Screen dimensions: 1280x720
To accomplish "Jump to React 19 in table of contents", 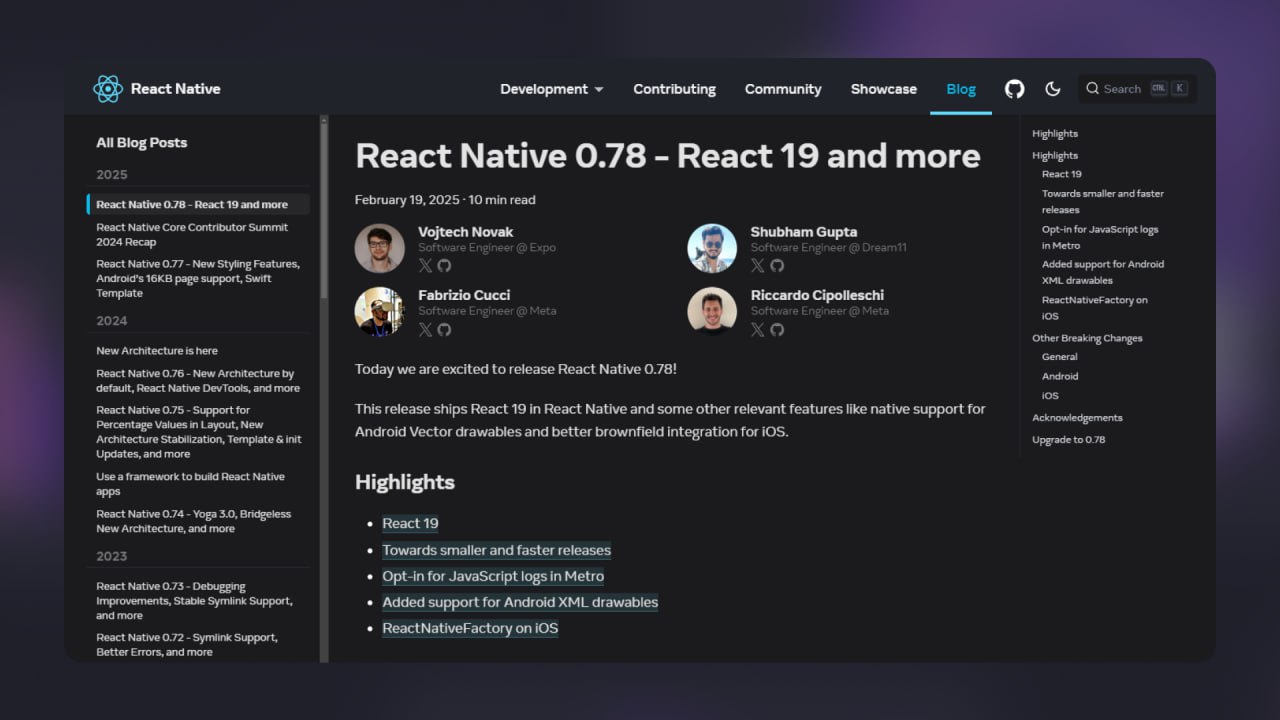I will (1062, 174).
